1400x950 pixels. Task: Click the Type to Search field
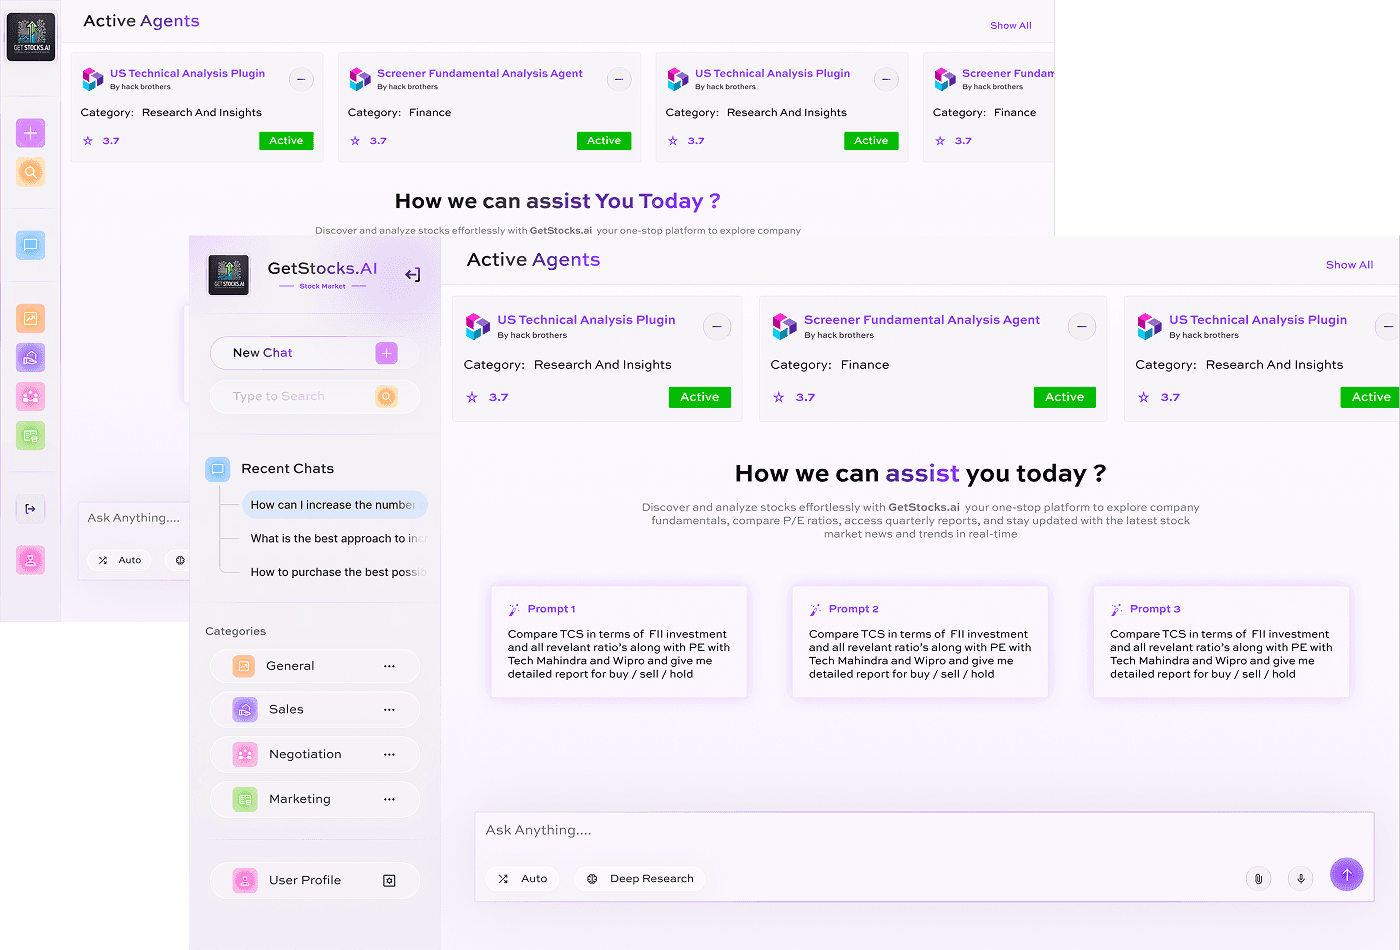pyautogui.click(x=315, y=397)
